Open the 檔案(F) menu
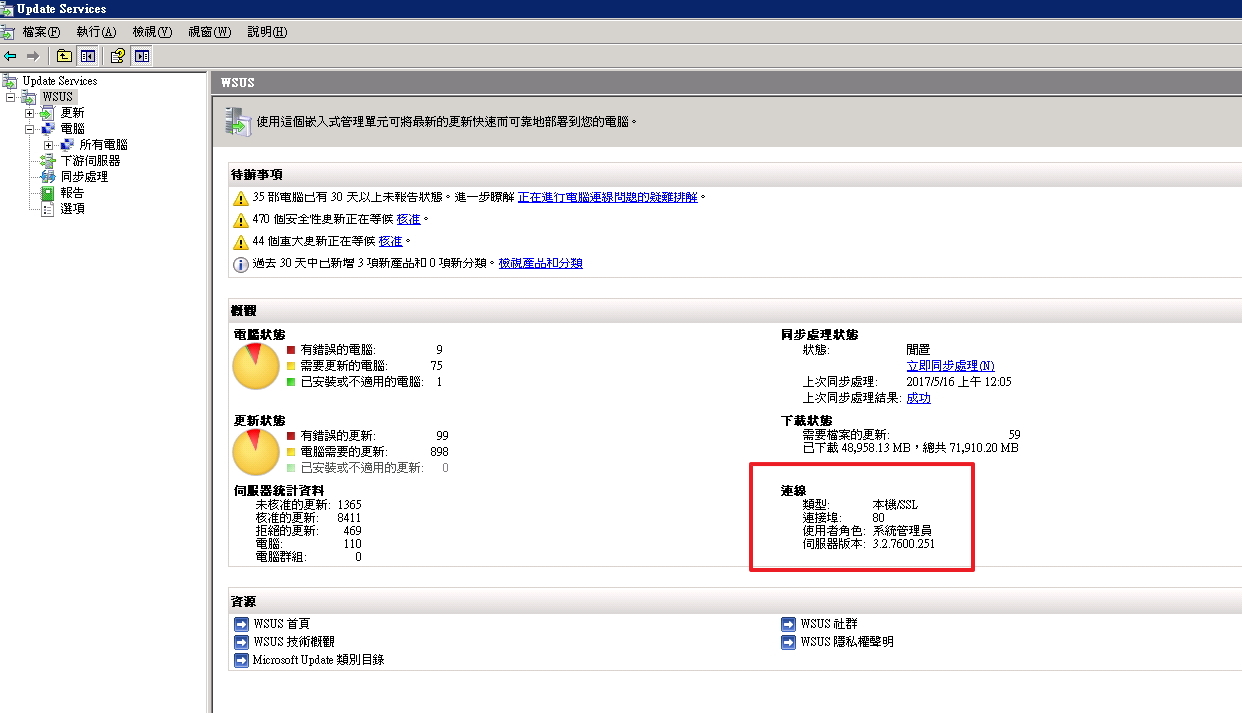The image size is (1242, 713). click(x=41, y=32)
